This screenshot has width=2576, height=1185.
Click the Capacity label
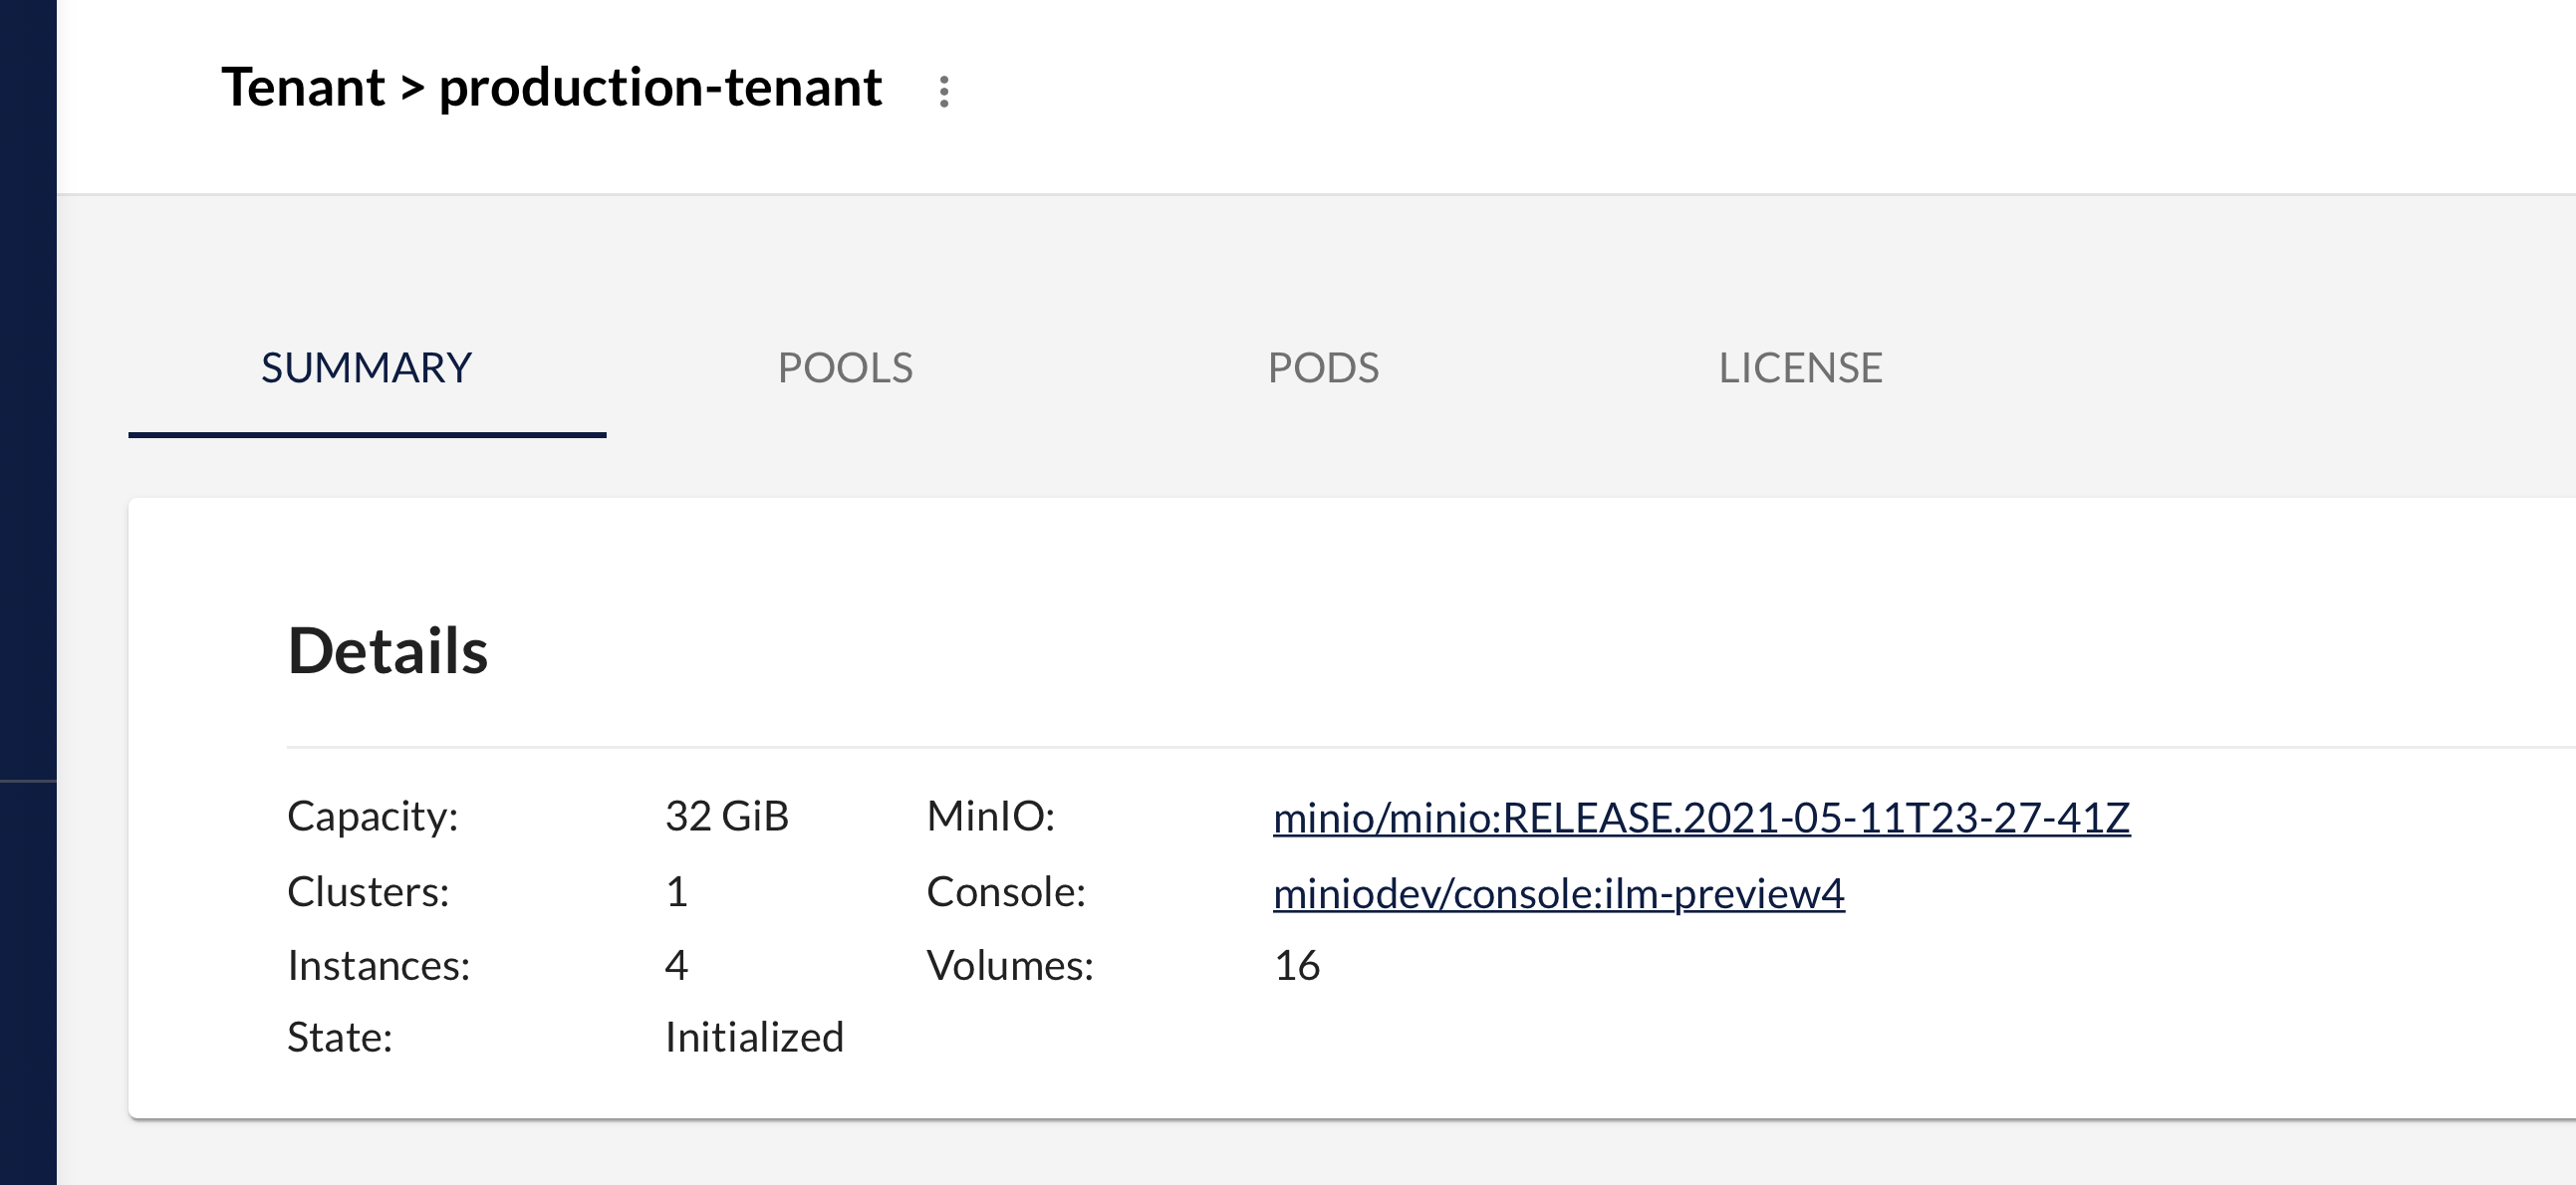tap(372, 816)
